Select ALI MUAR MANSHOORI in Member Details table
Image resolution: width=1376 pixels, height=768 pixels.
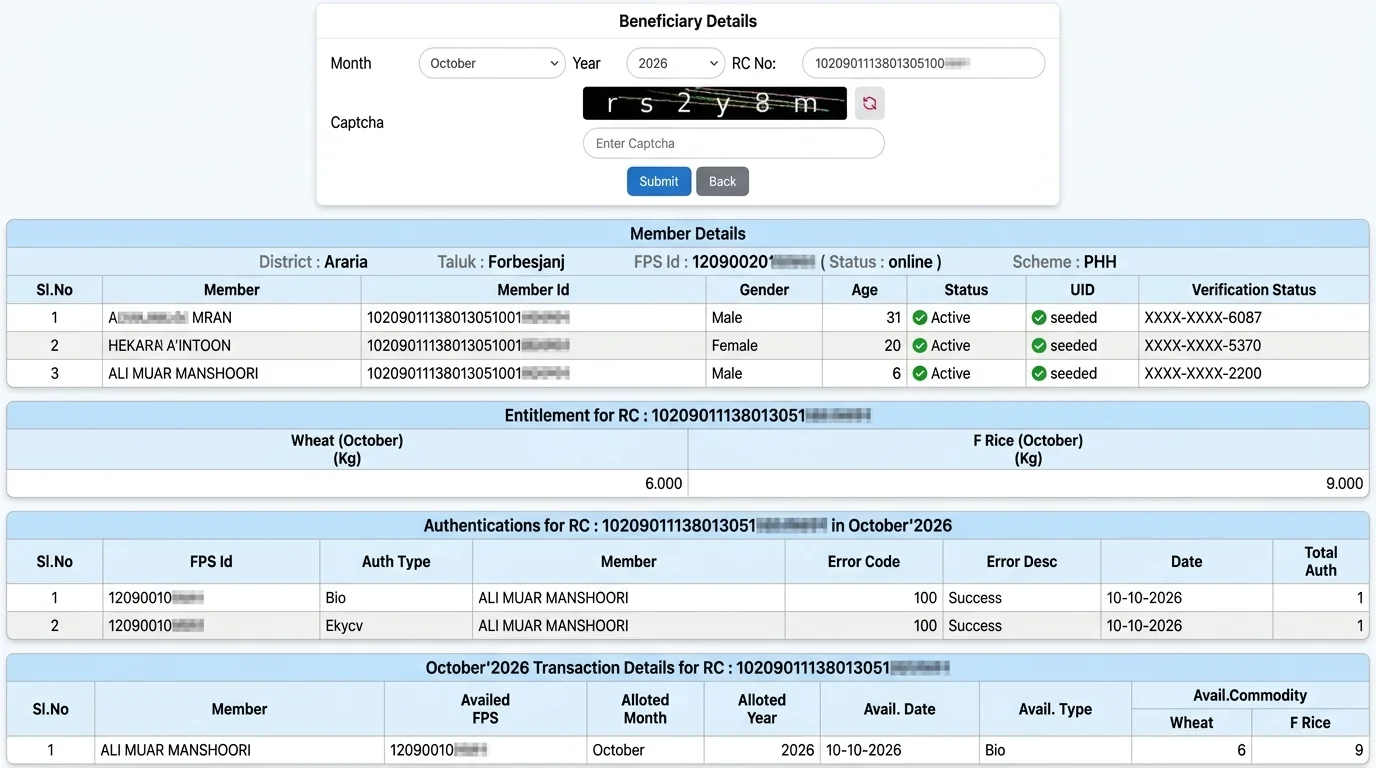[183, 374]
